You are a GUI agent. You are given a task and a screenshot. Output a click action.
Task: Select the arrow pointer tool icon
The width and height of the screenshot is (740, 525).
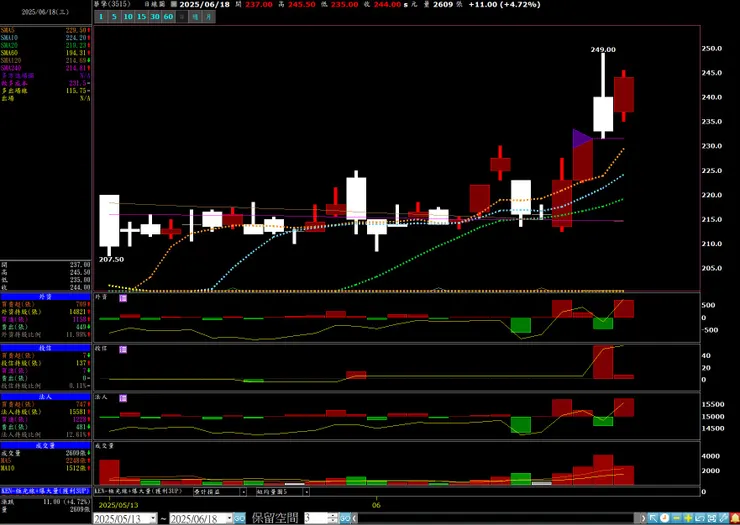tap(653, 518)
